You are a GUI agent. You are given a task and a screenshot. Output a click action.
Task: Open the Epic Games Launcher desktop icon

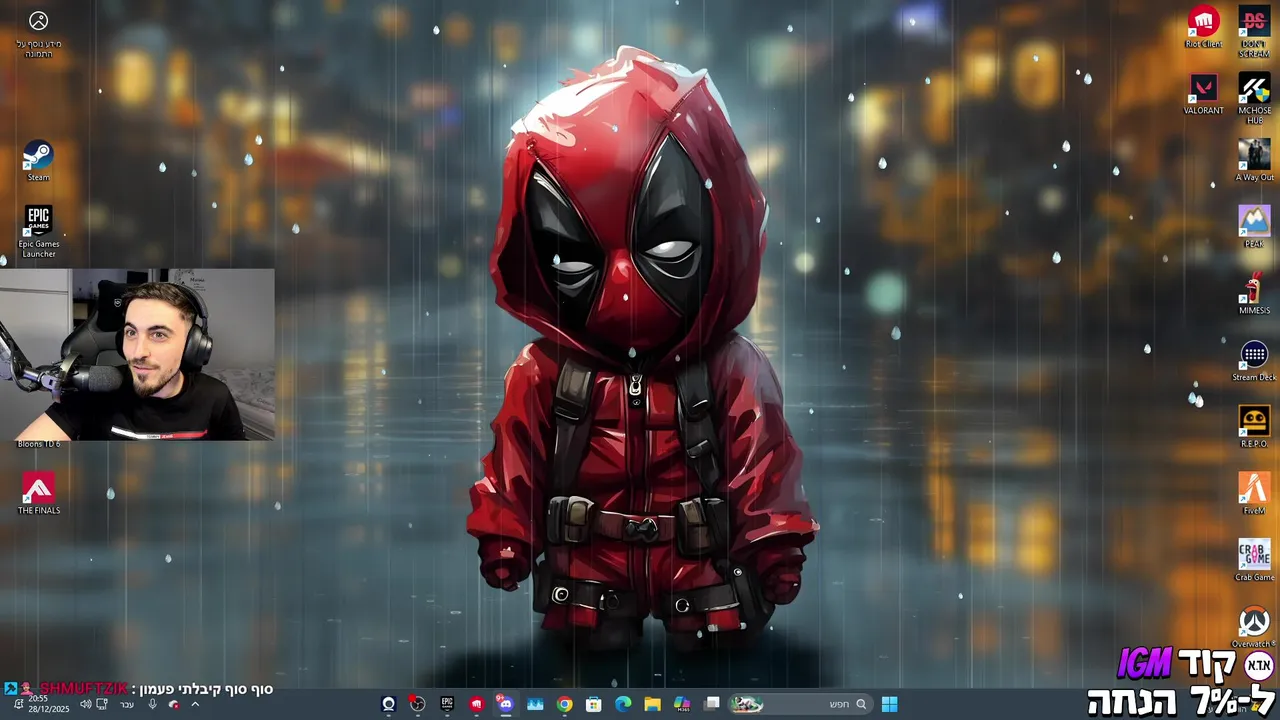click(x=38, y=231)
